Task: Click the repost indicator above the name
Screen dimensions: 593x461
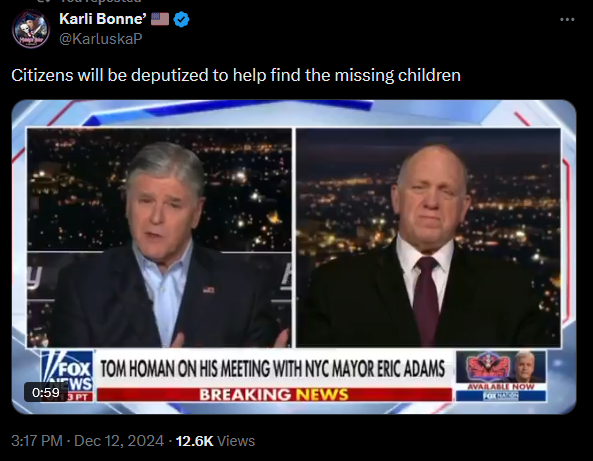Action: point(89,1)
